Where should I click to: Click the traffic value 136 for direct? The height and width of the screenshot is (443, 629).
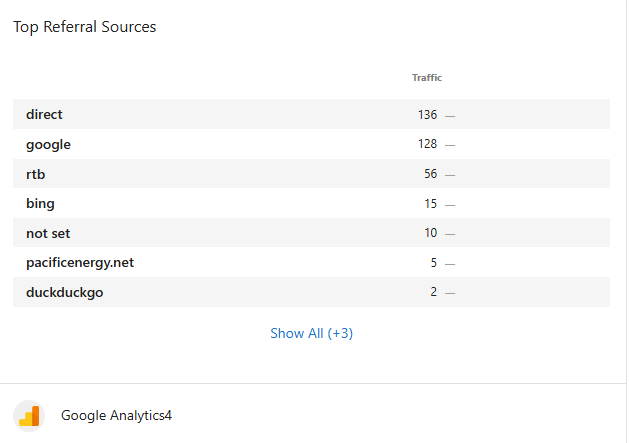(x=427, y=115)
